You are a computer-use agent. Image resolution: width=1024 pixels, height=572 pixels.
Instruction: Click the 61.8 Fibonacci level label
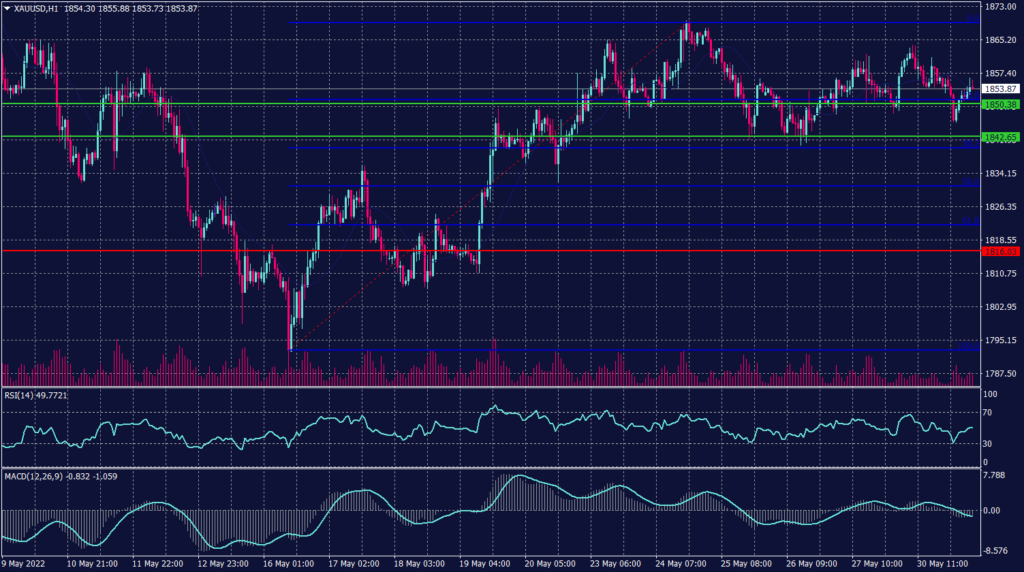pyautogui.click(x=968, y=221)
